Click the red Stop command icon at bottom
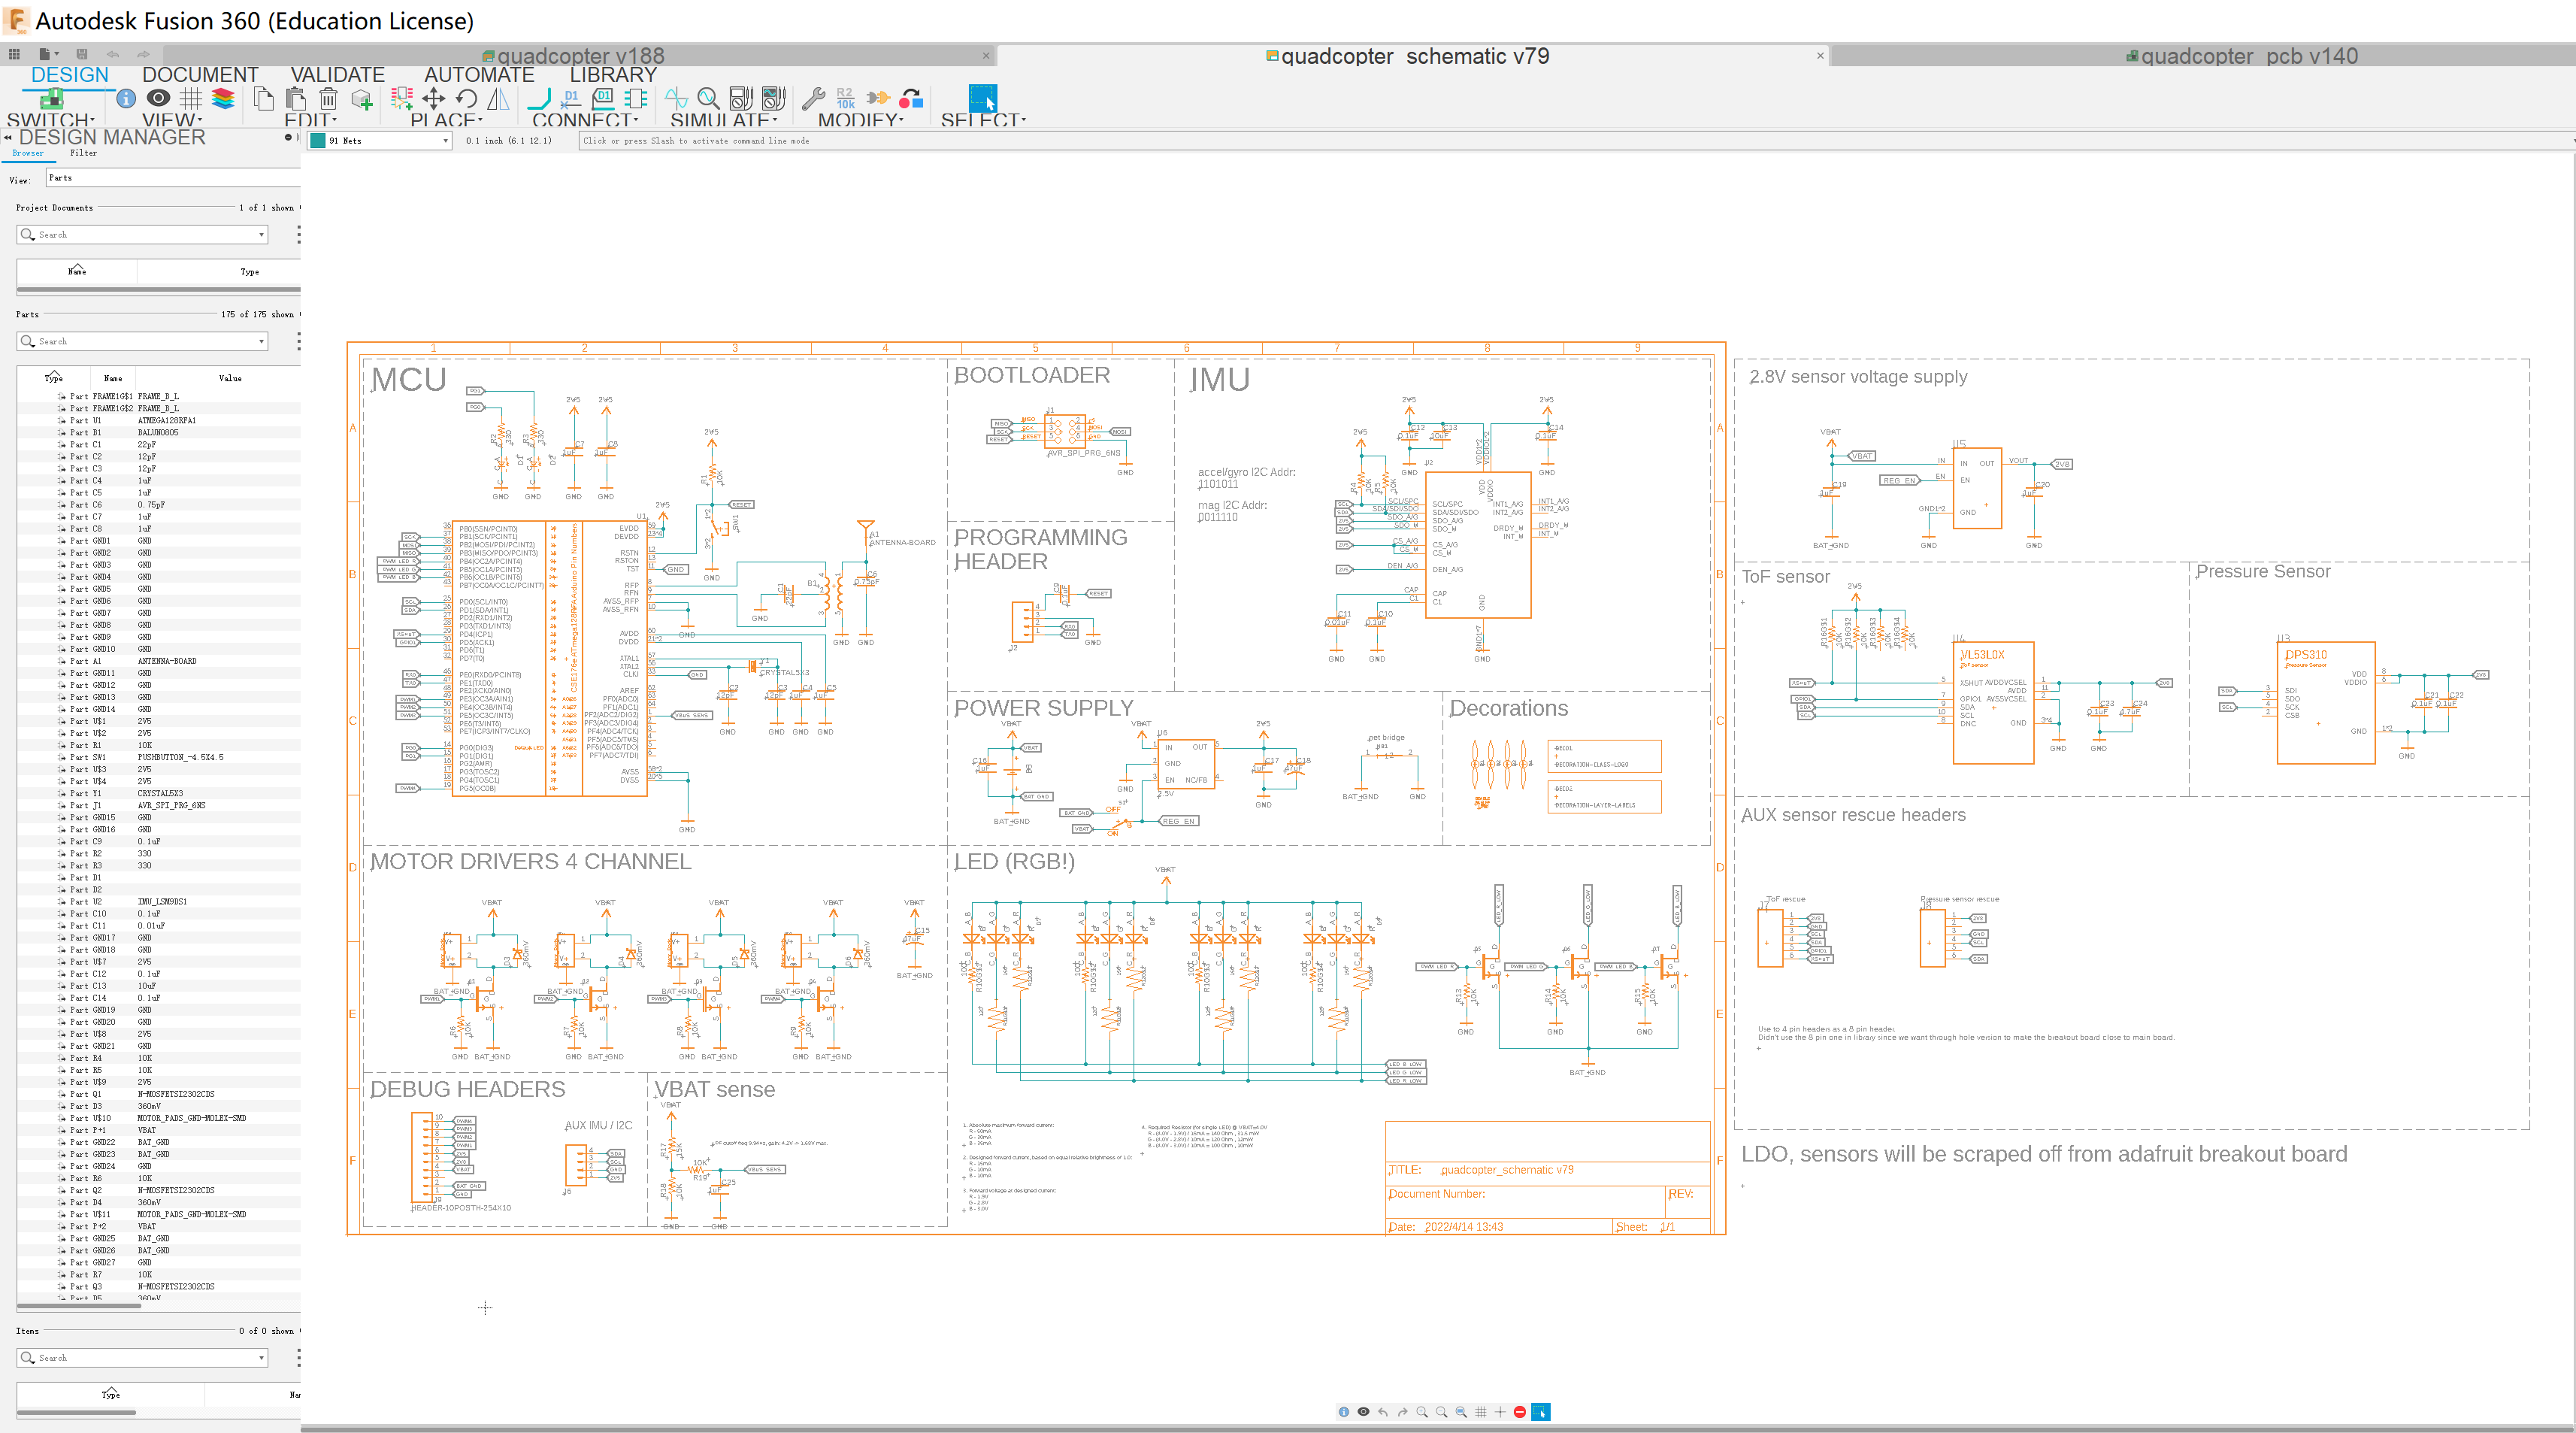Image resolution: width=2576 pixels, height=1433 pixels. coord(1520,1412)
